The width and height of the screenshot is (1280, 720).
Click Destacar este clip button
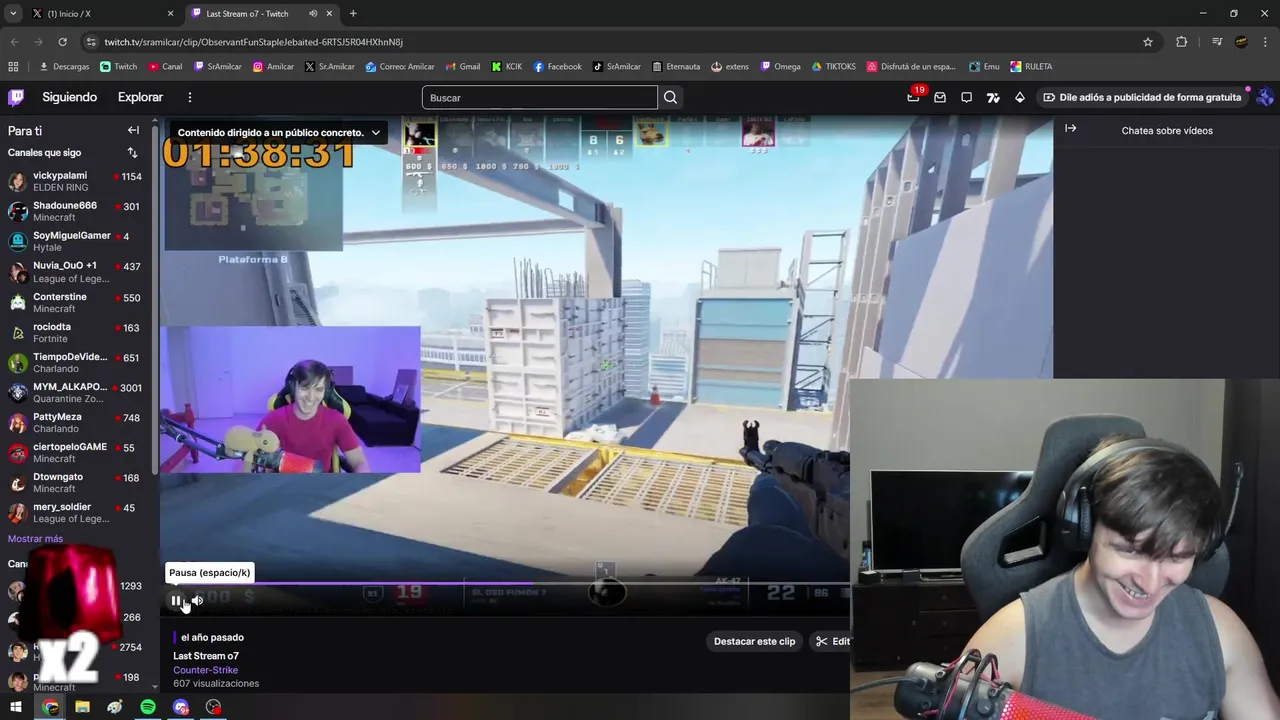754,641
